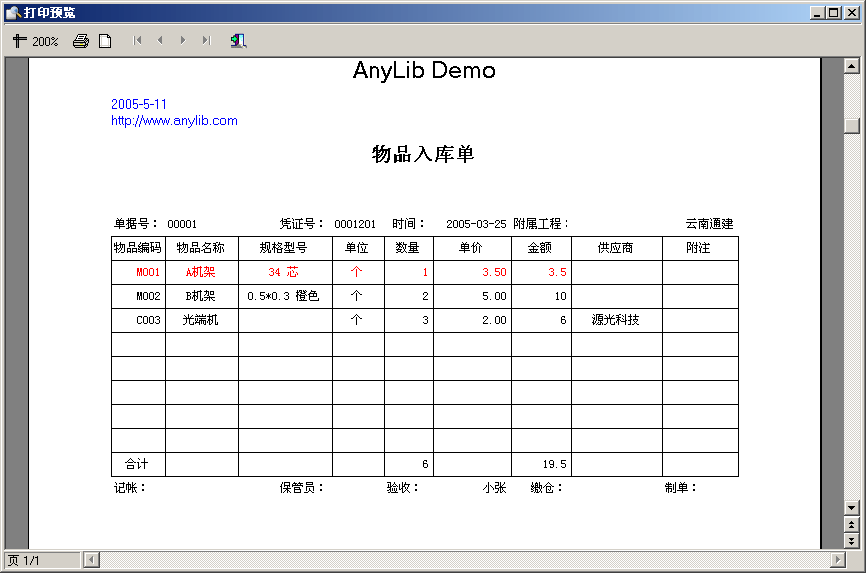Click the 00001 document number
Screen dimensions: 866x573
182,224
